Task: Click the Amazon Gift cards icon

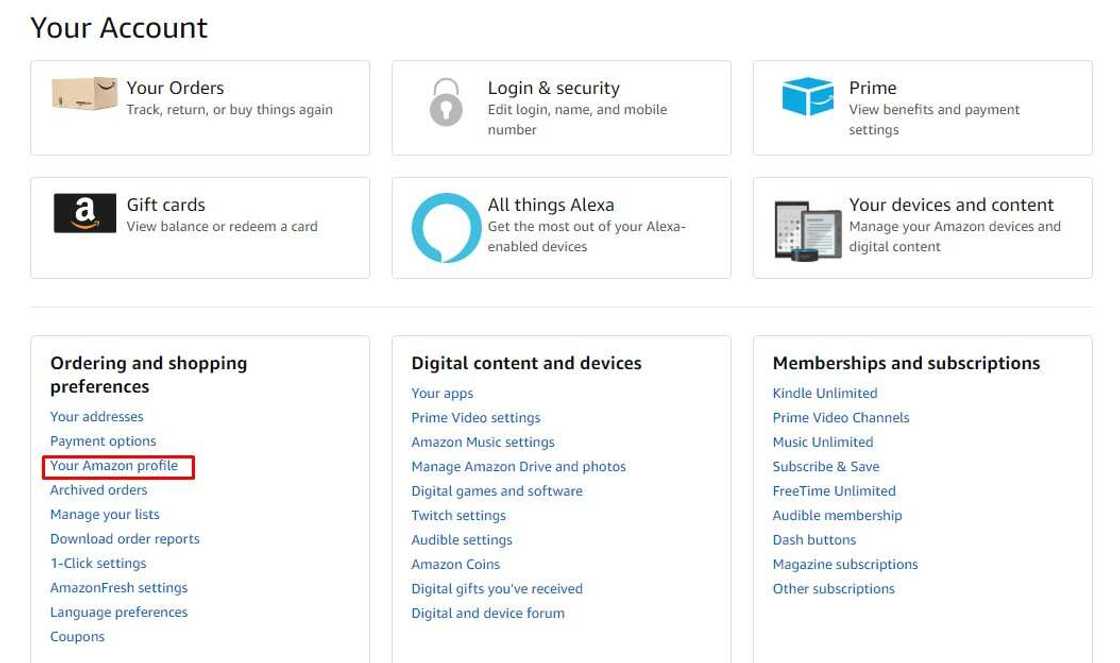Action: coord(84,213)
